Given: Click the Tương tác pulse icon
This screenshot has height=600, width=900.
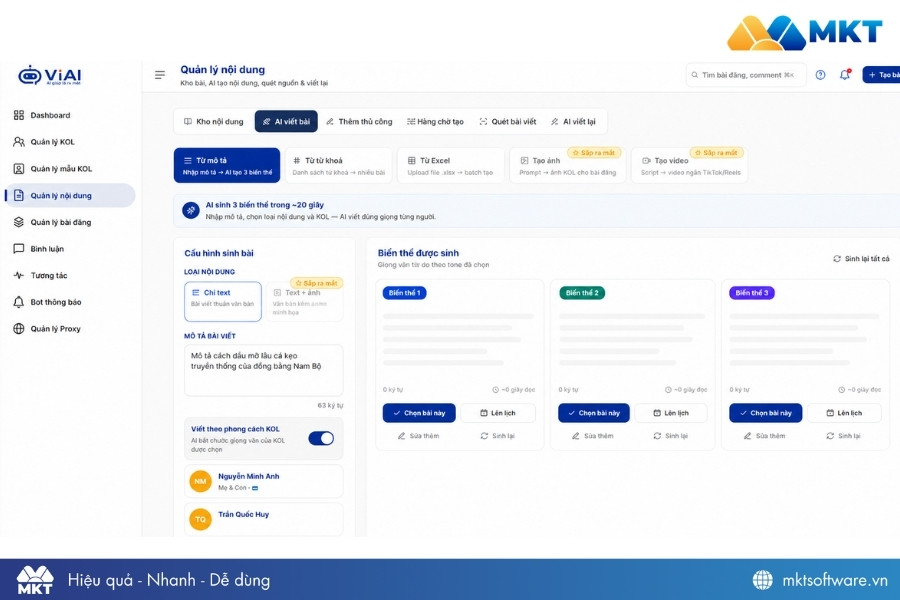Looking at the screenshot, I should coord(19,275).
